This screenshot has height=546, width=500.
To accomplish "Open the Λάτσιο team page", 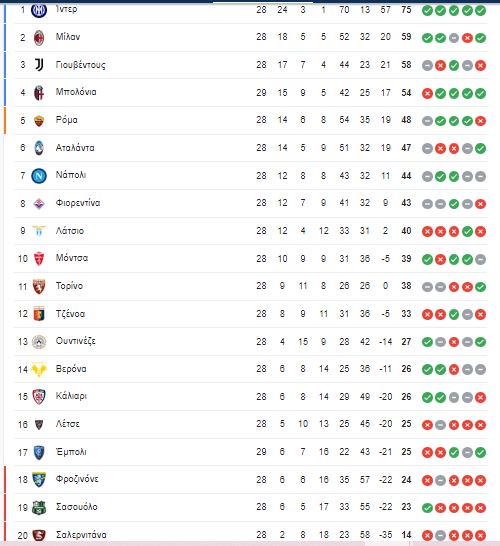I will pyautogui.click(x=70, y=231).
